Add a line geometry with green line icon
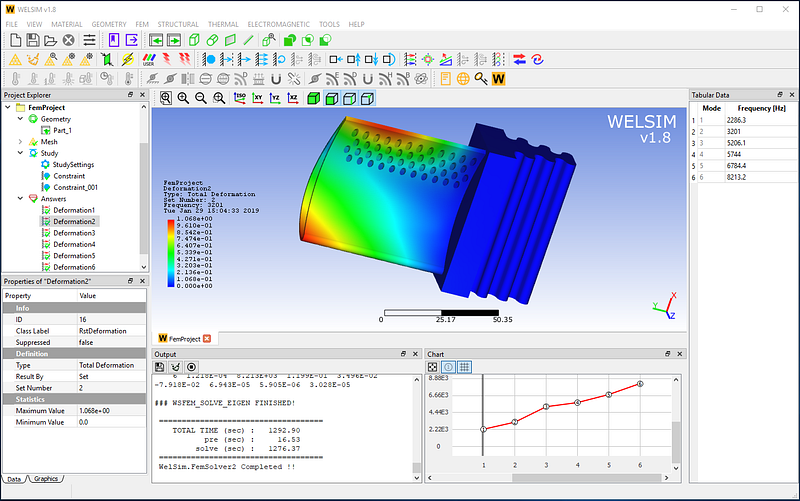800x501 pixels. coord(248,40)
